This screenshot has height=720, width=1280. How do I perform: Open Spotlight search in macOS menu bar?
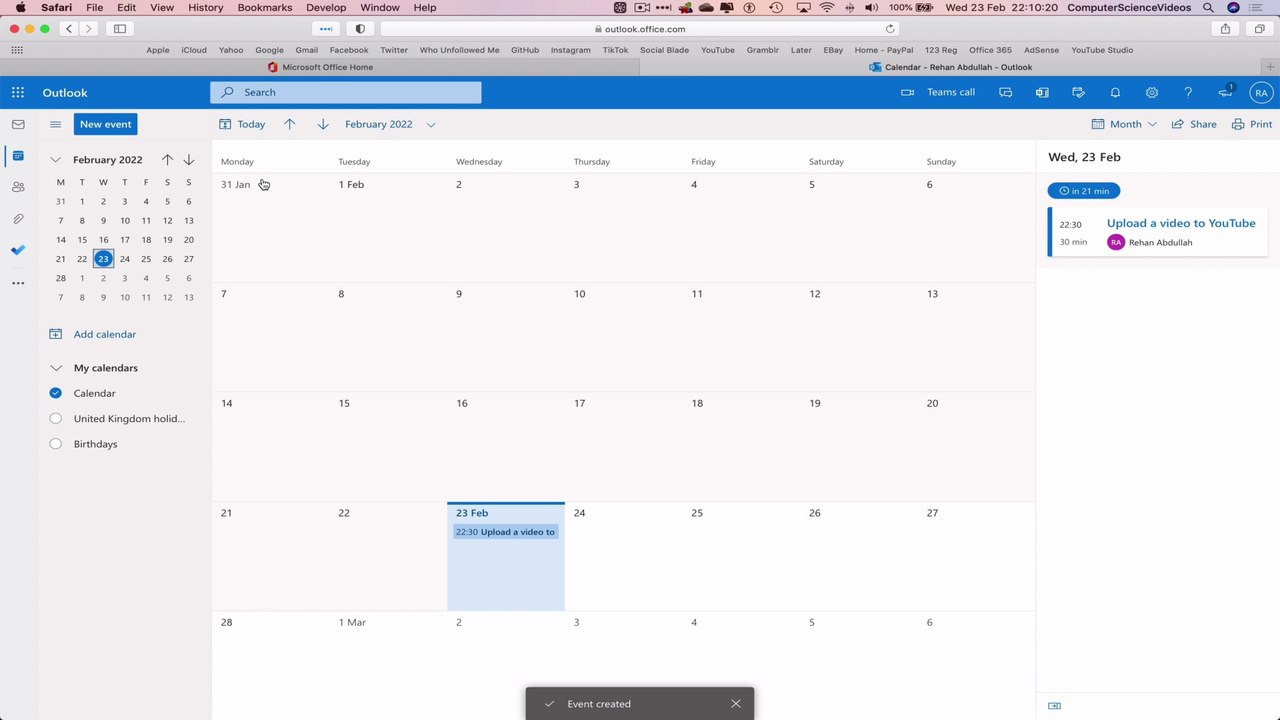[1208, 7]
